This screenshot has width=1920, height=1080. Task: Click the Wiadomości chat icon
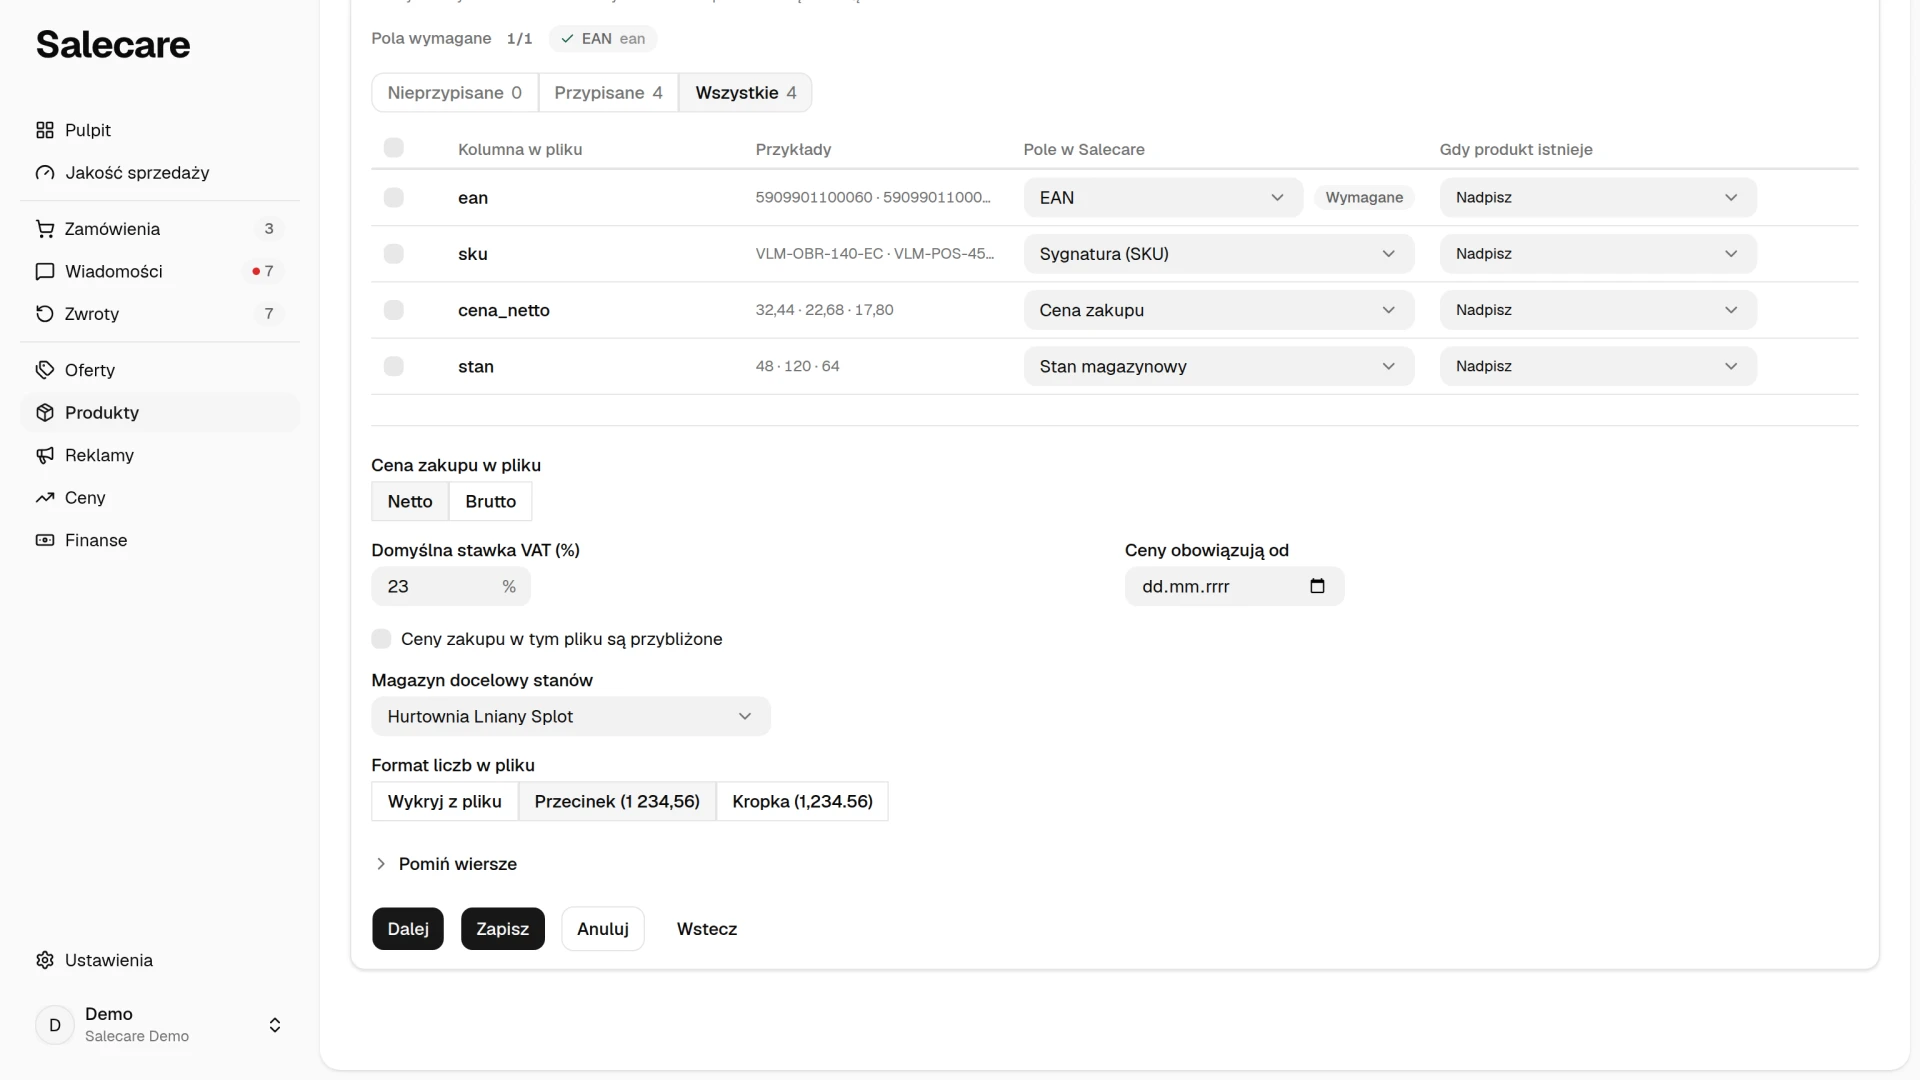(45, 271)
